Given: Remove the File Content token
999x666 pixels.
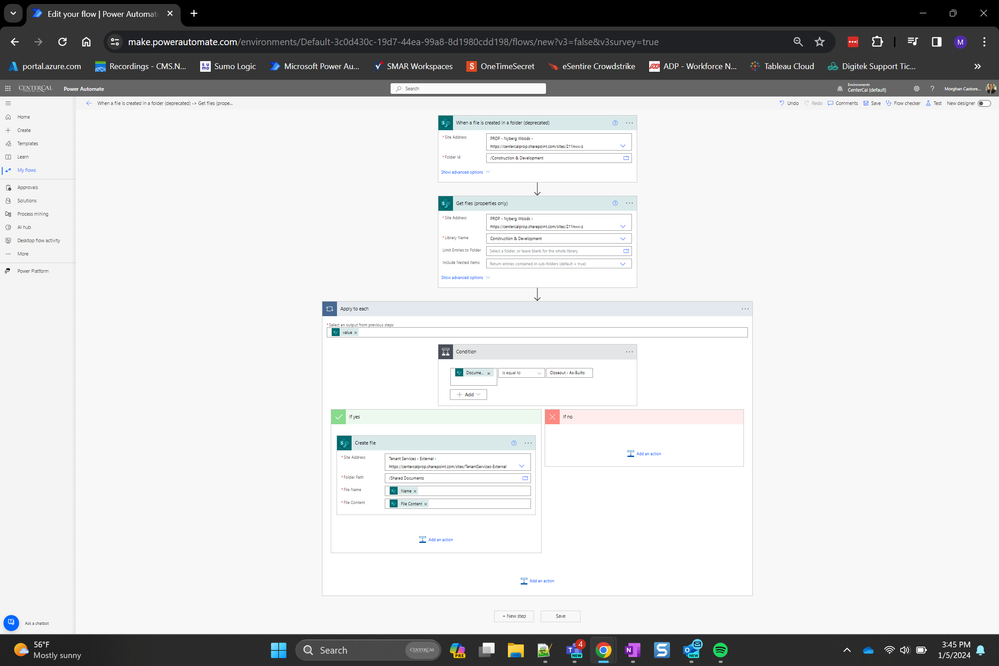Looking at the screenshot, I should click(x=426, y=504).
